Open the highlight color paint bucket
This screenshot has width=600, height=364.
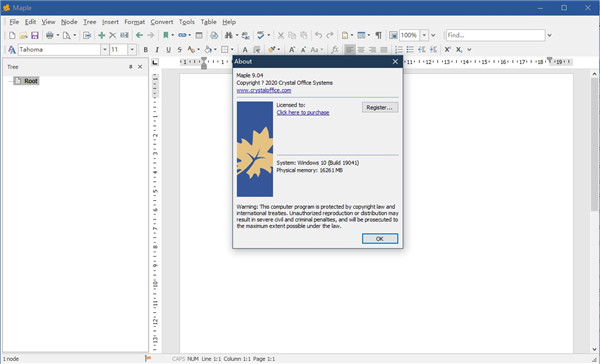208,49
